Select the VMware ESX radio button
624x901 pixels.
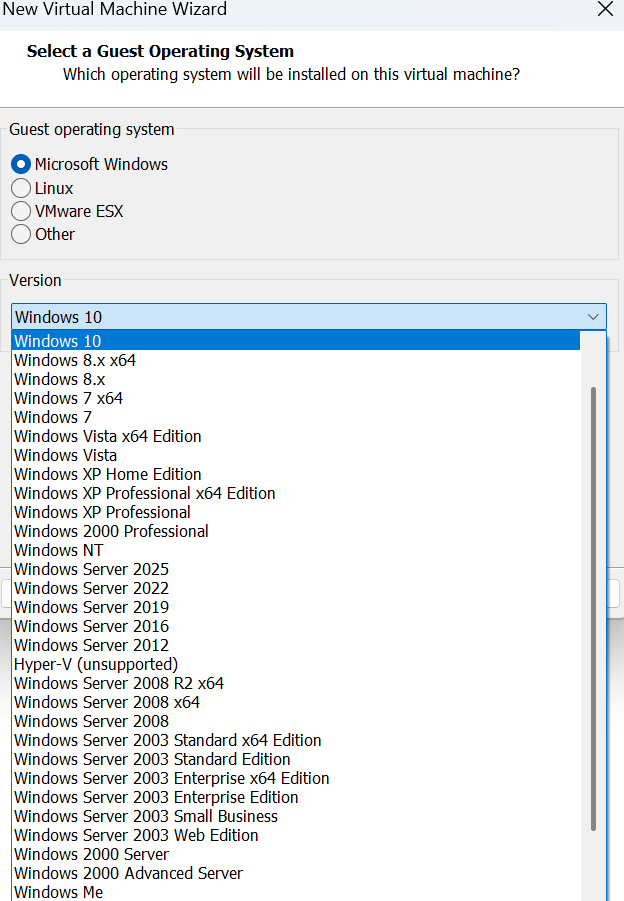coord(21,211)
